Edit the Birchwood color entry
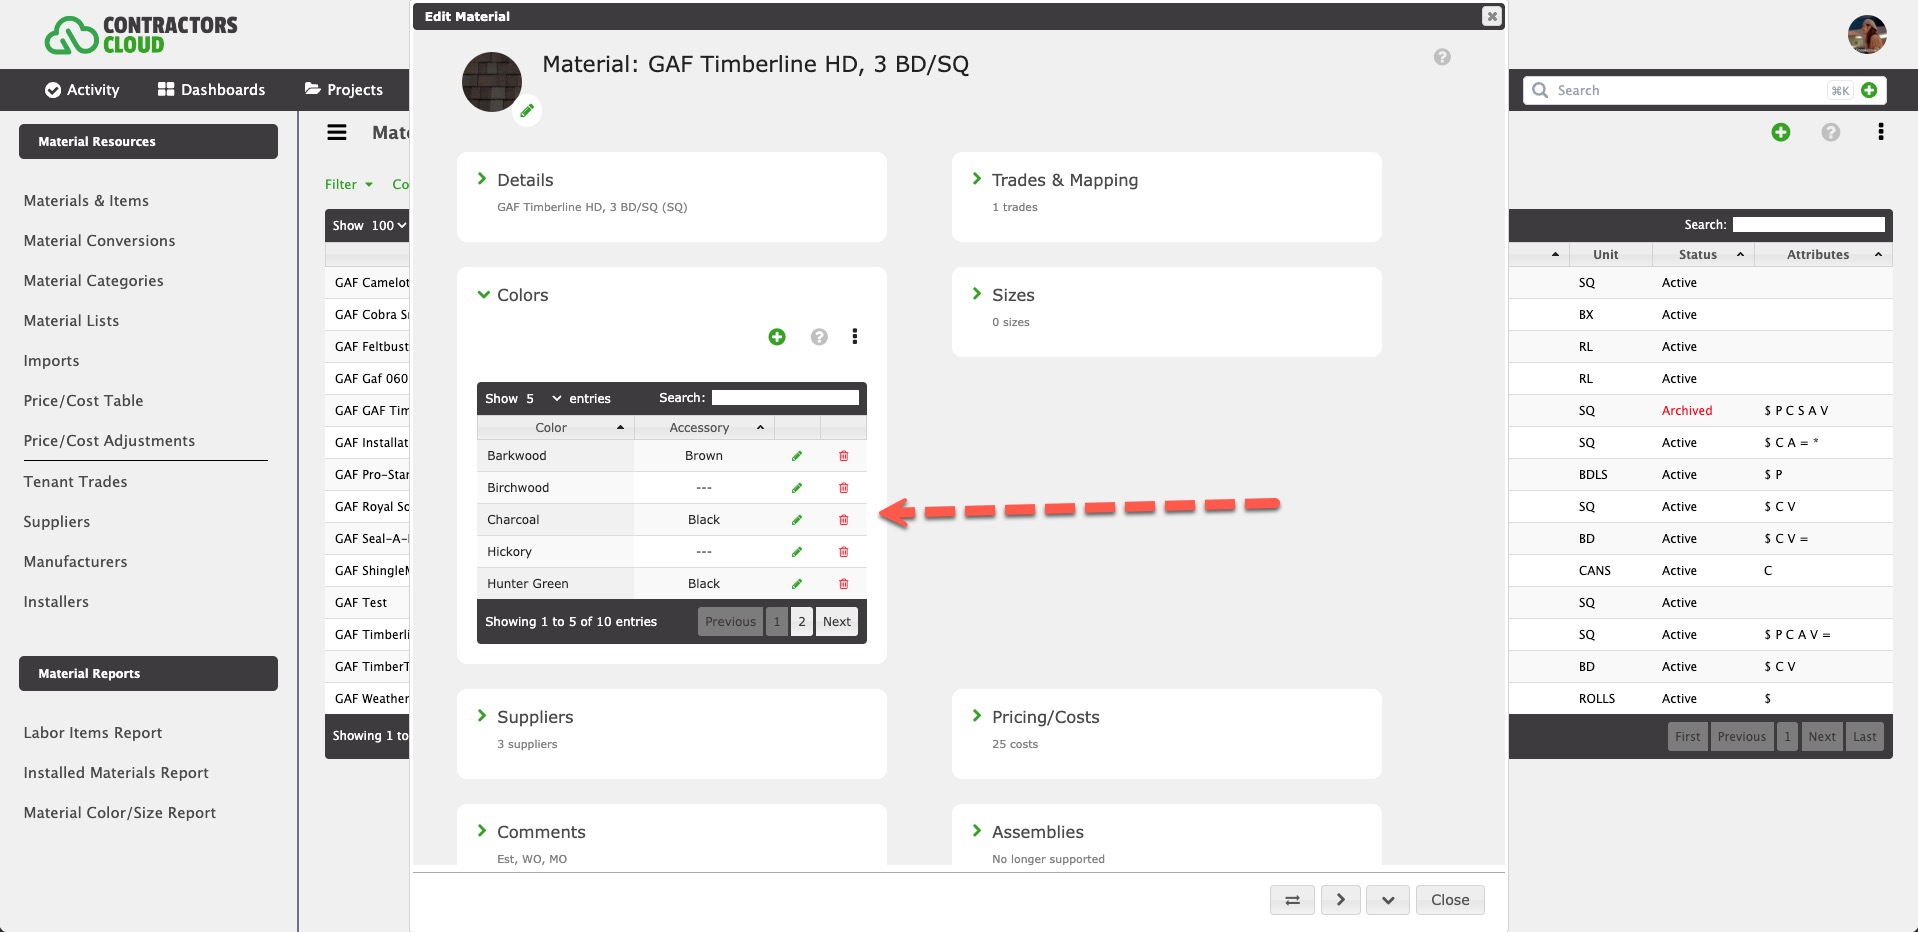 tap(797, 488)
